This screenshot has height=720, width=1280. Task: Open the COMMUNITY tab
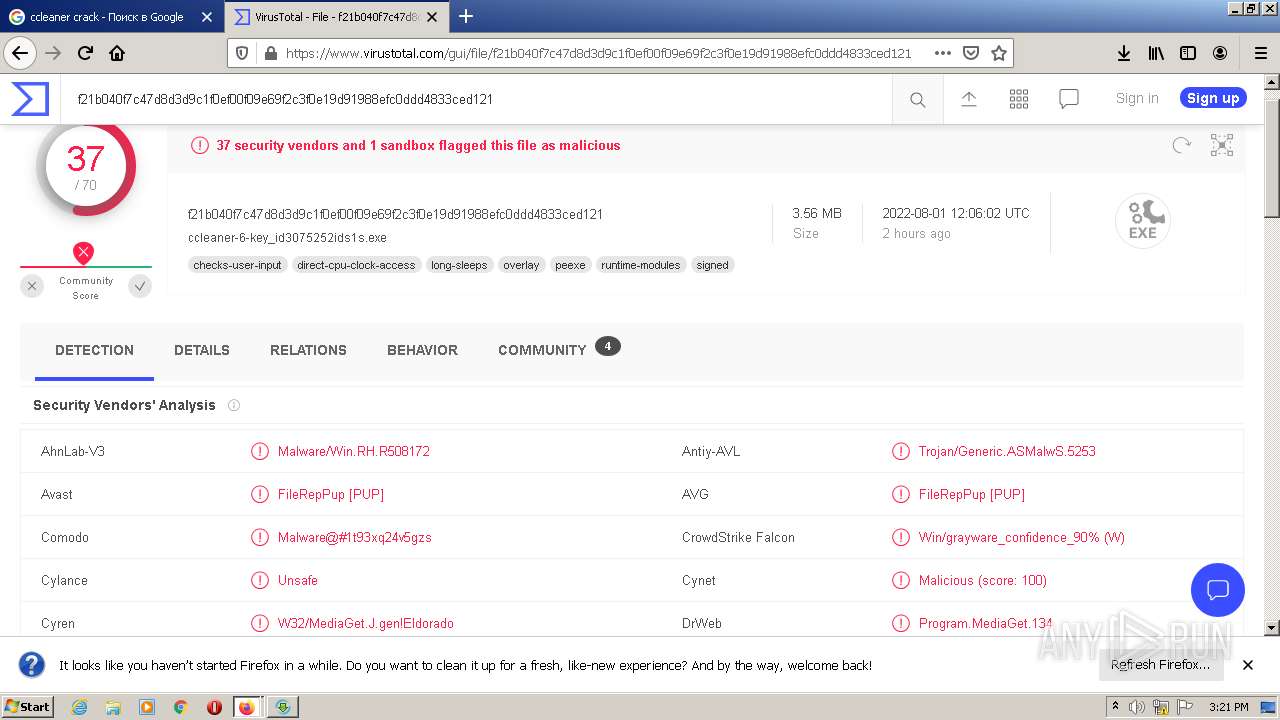pyautogui.click(x=542, y=350)
